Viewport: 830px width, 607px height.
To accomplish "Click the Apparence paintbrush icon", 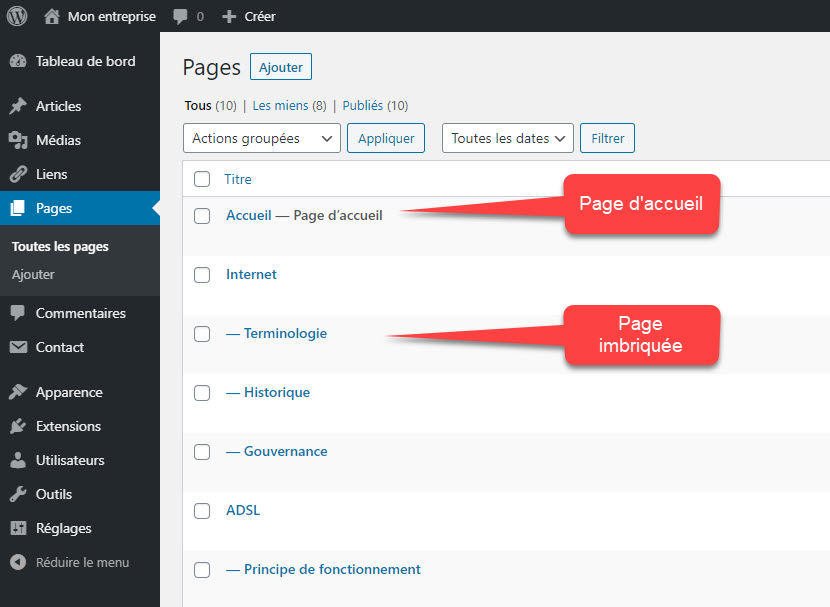I will 18,392.
